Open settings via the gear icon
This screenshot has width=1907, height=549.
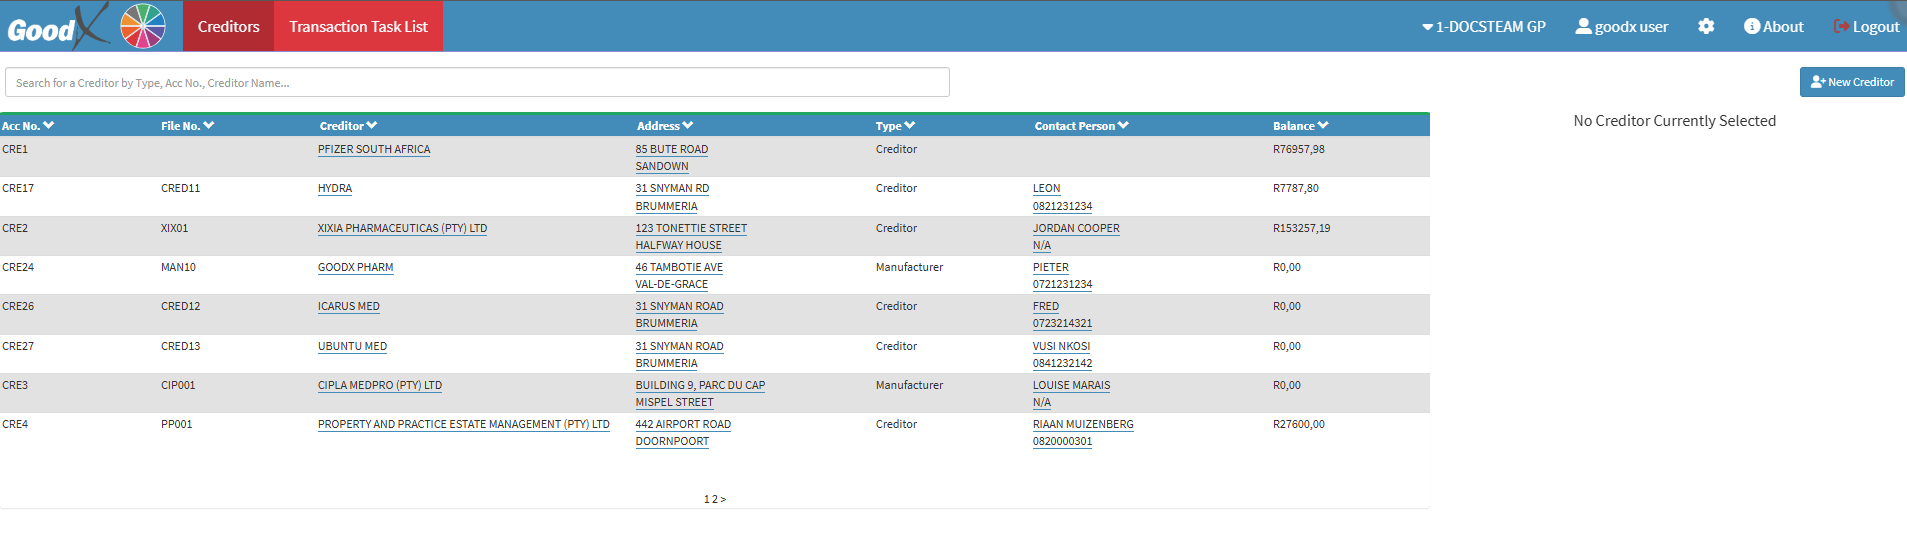click(x=1706, y=27)
